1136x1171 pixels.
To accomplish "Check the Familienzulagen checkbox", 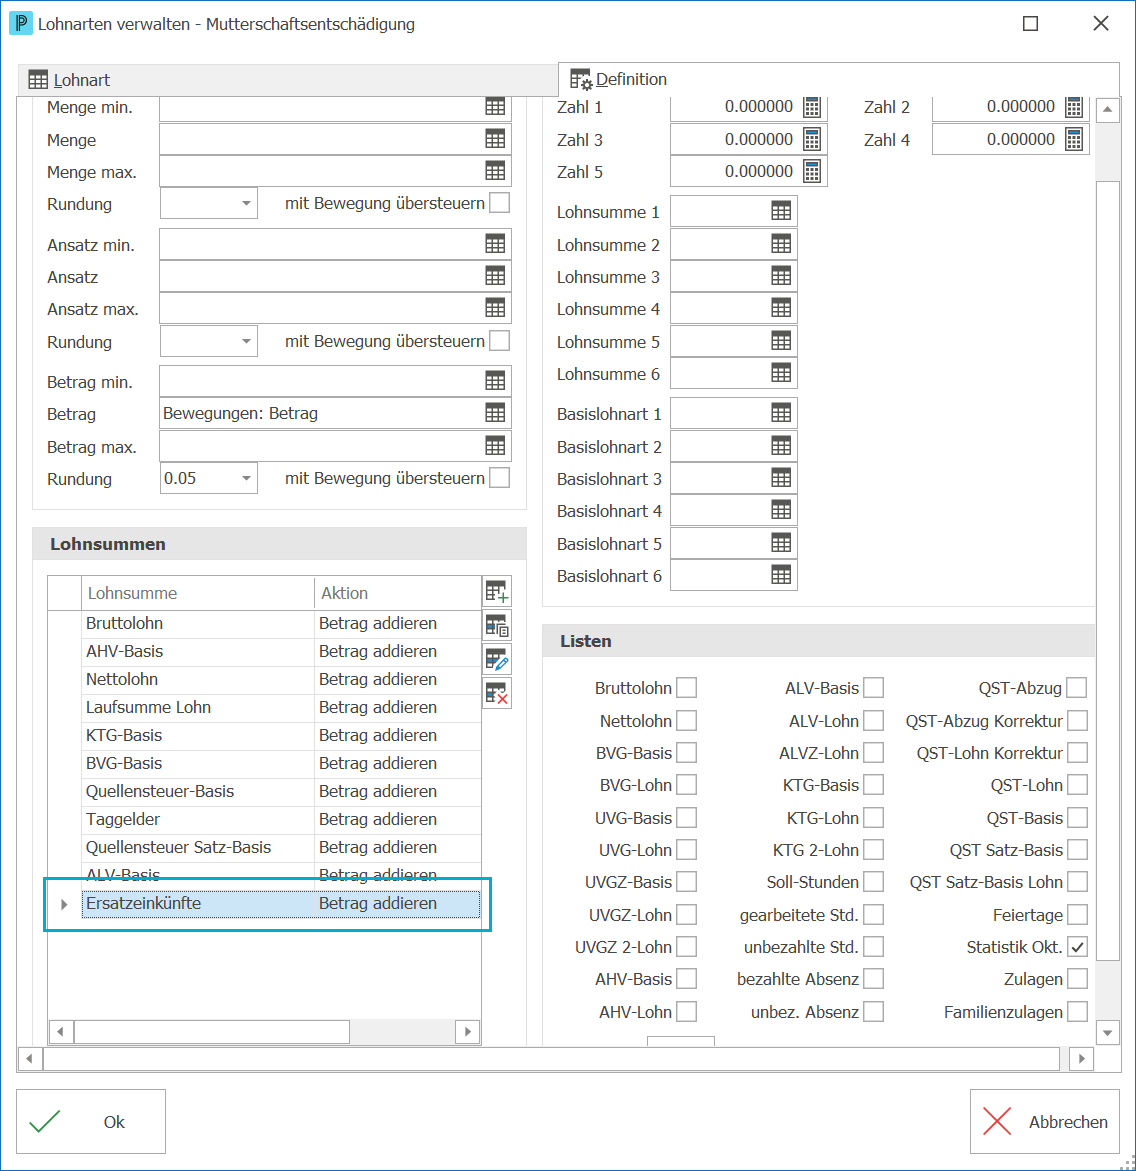I will tap(1077, 1012).
